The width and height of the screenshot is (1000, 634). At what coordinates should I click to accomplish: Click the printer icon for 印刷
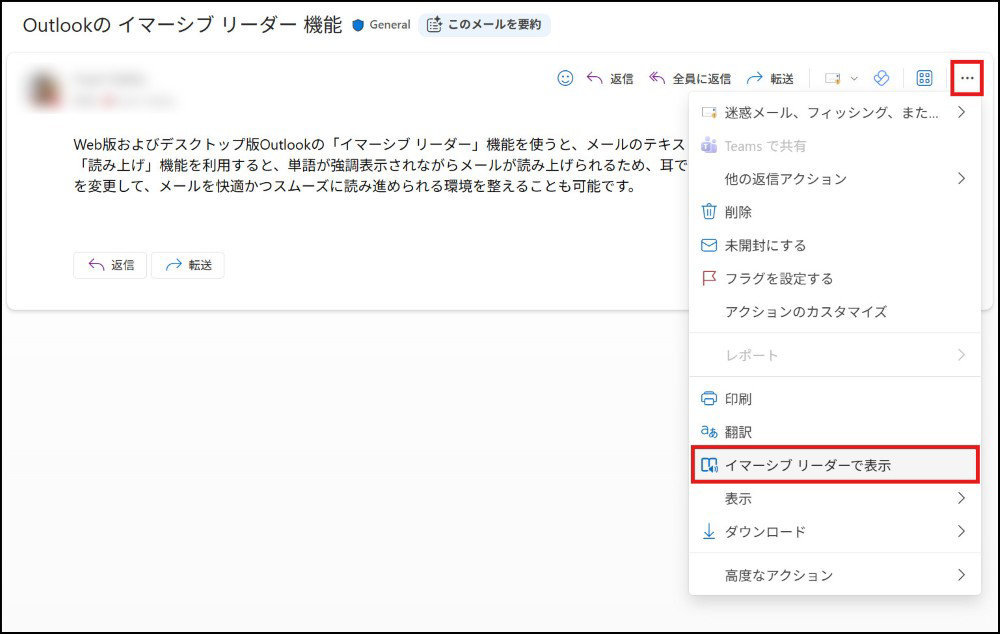709,399
